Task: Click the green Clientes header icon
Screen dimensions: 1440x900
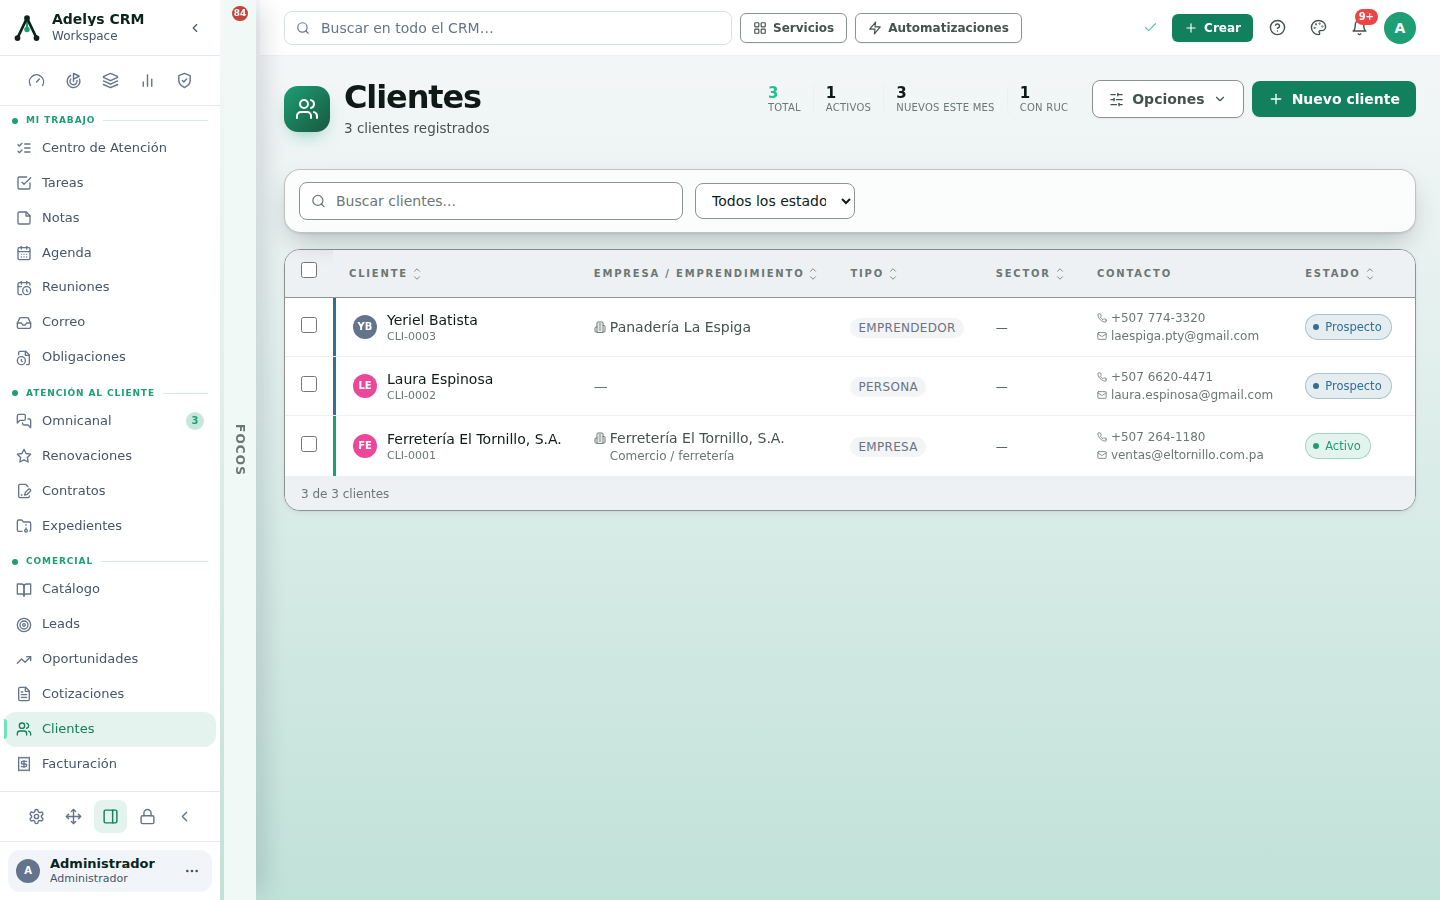Action: click(x=307, y=109)
